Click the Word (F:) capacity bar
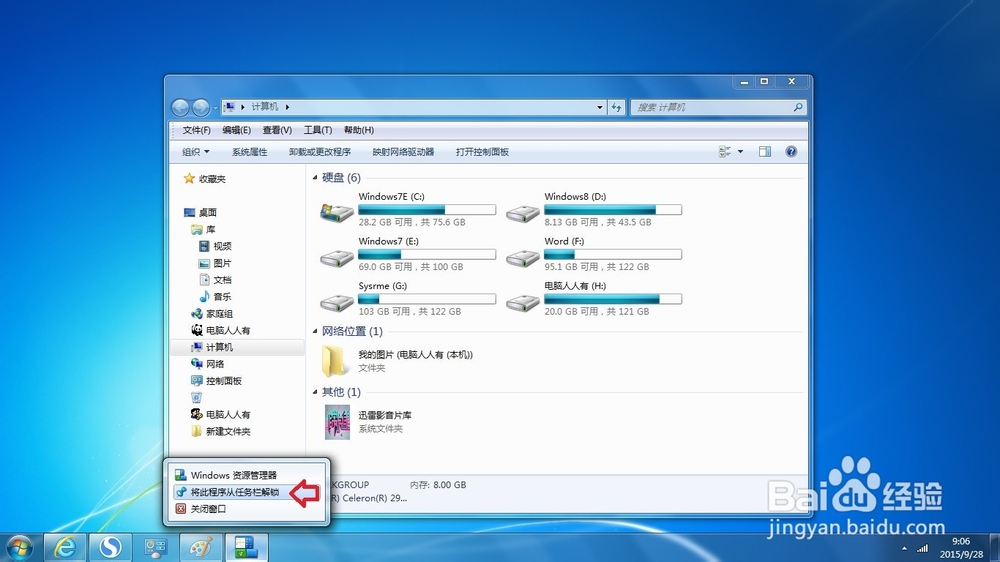Viewport: 1000px width, 562px height. pos(613,254)
